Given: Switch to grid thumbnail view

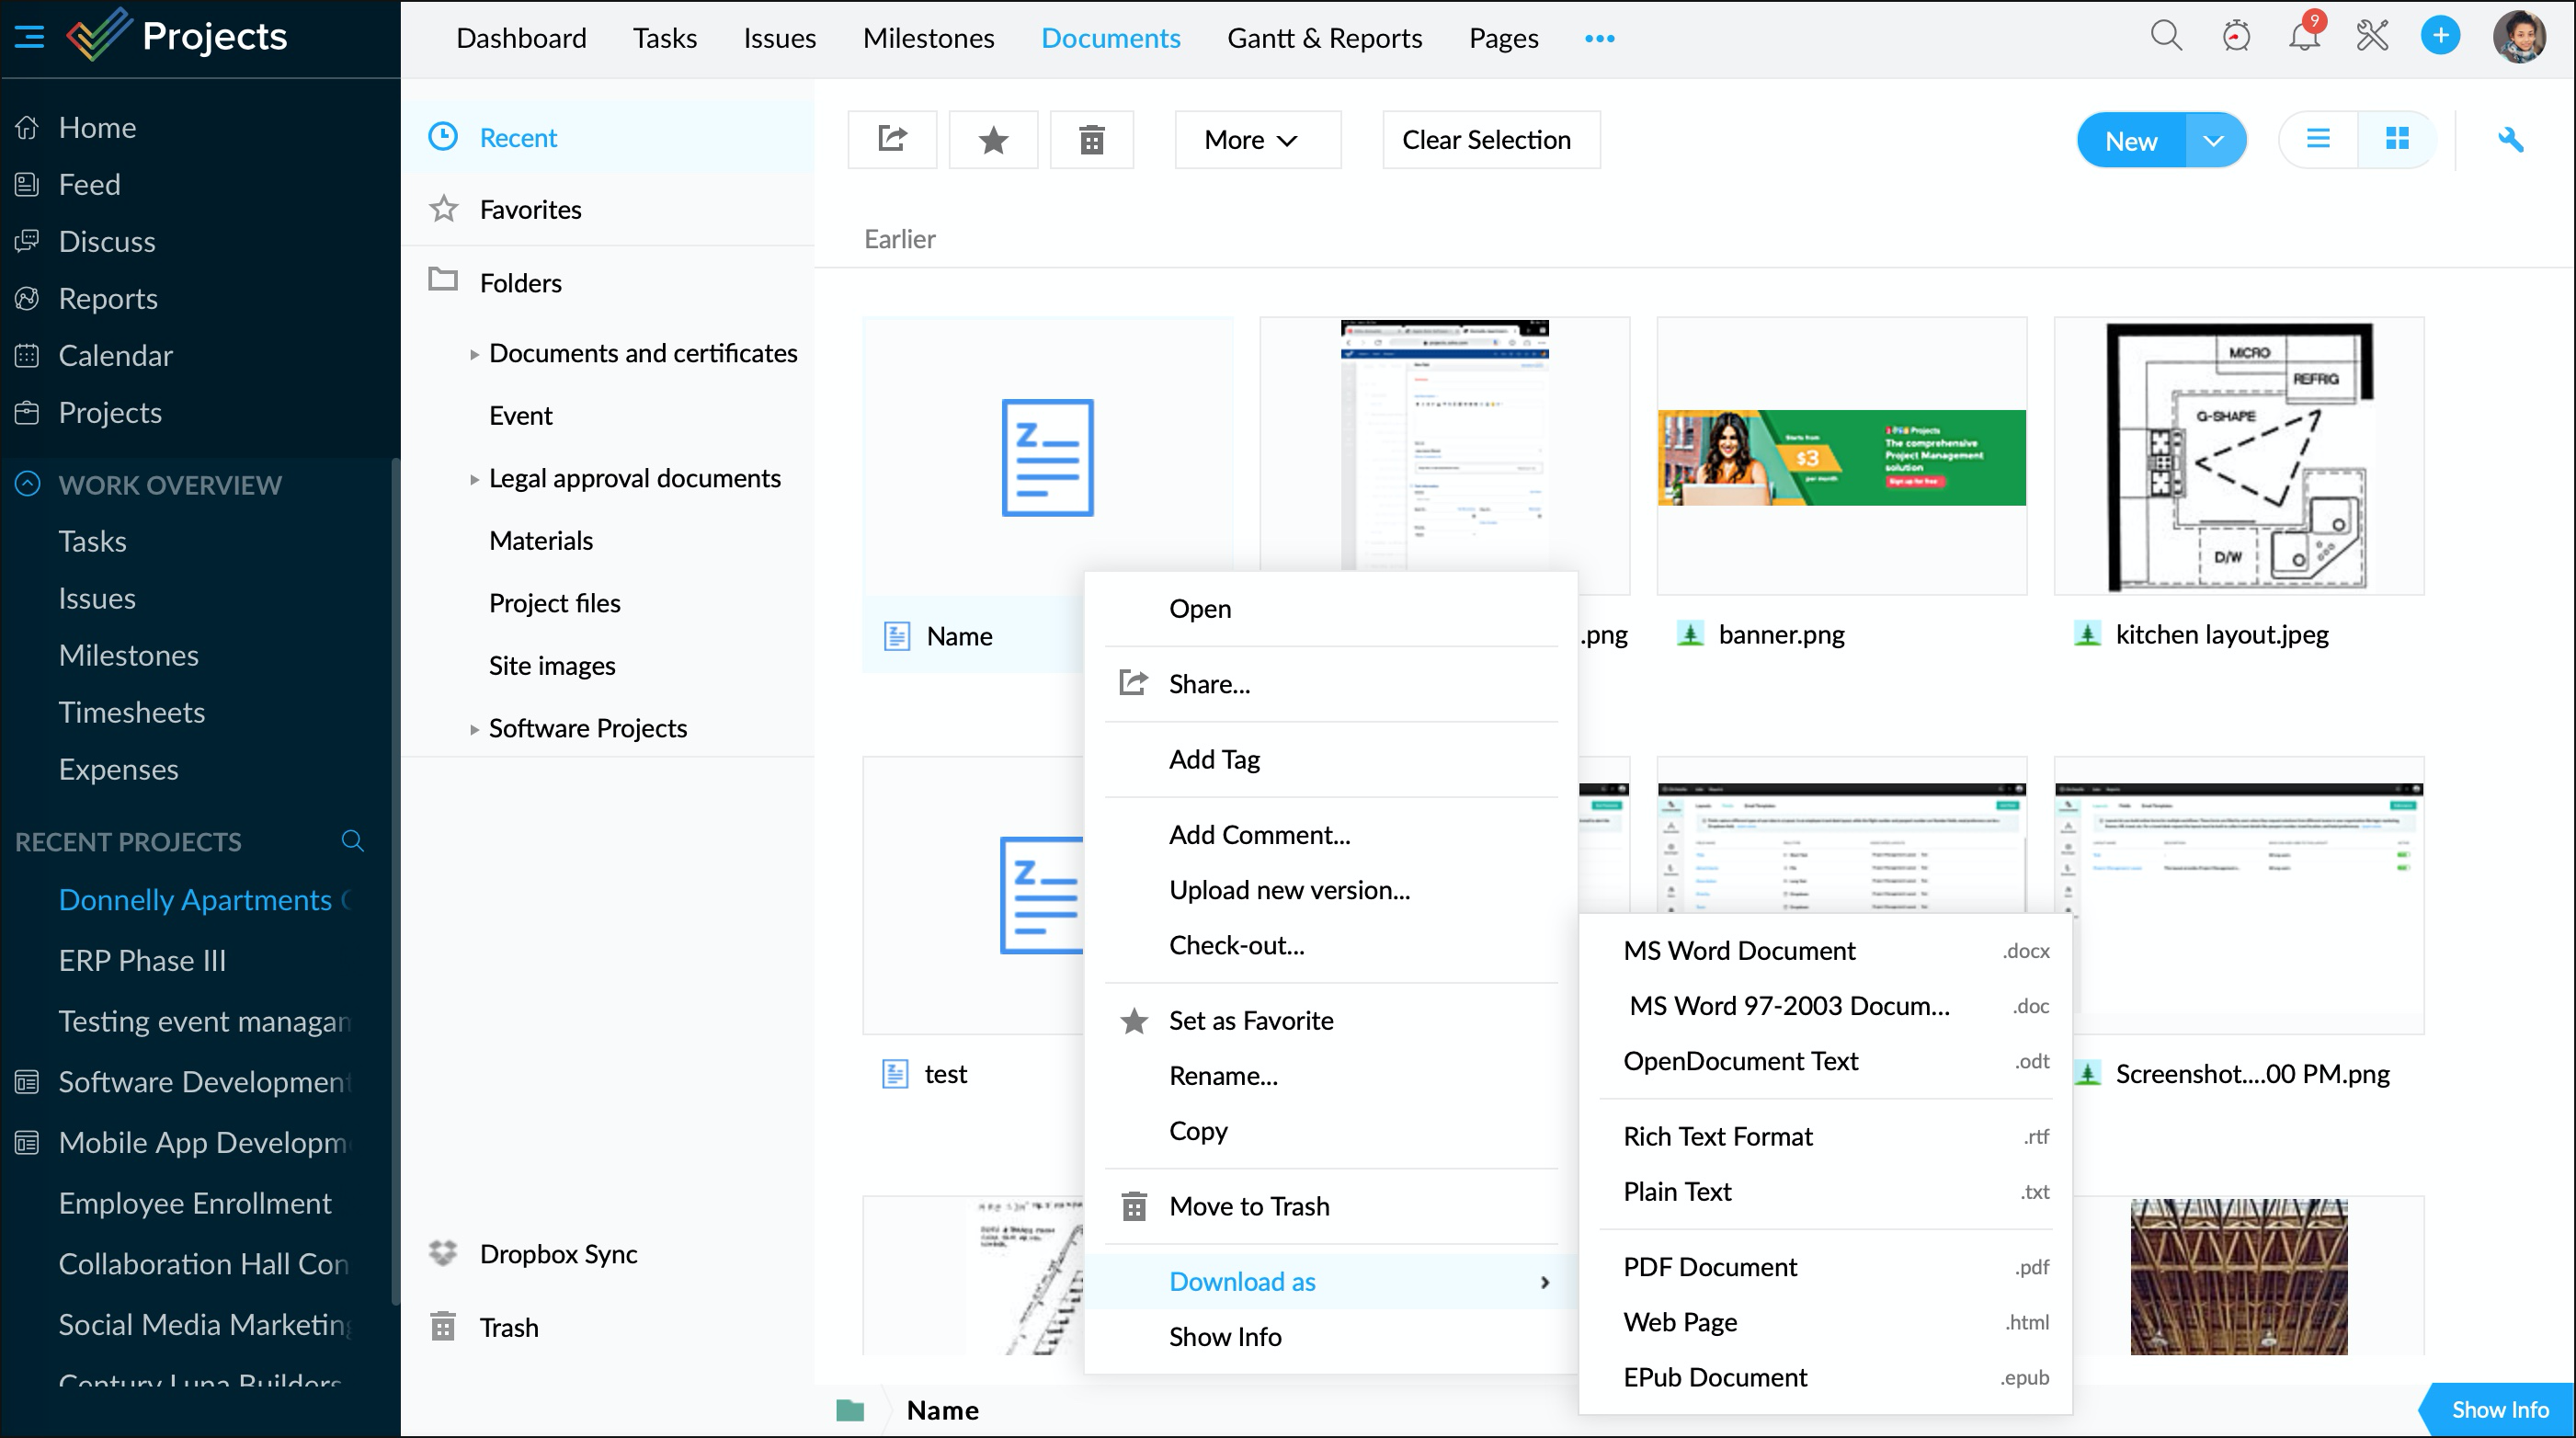Looking at the screenshot, I should 2397,139.
